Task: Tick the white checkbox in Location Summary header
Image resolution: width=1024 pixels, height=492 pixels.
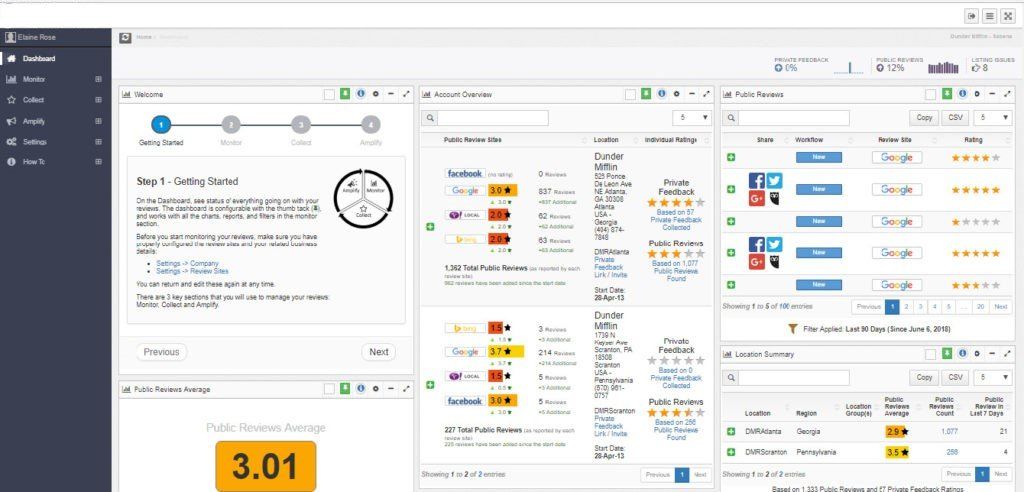Action: tap(931, 353)
